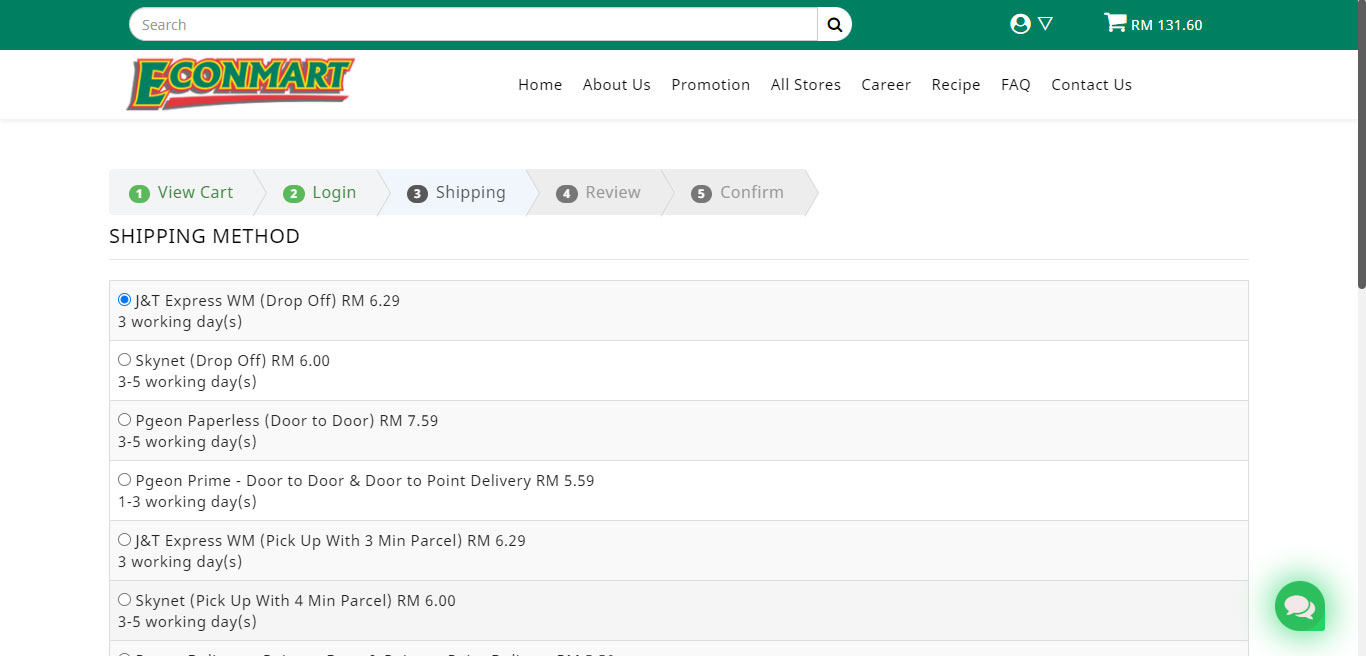Open the Career page
Image resolution: width=1366 pixels, height=656 pixels.
(x=886, y=85)
